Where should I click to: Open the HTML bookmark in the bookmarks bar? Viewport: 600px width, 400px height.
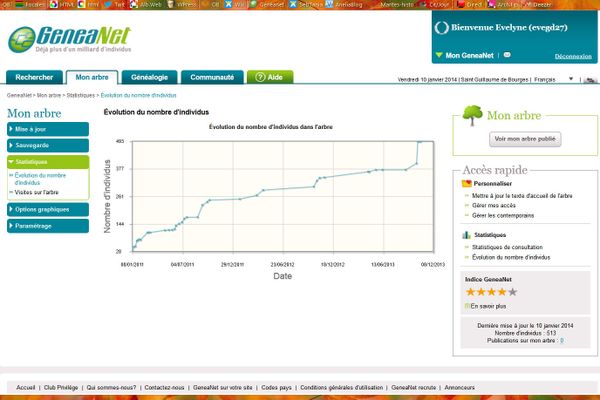62,5
